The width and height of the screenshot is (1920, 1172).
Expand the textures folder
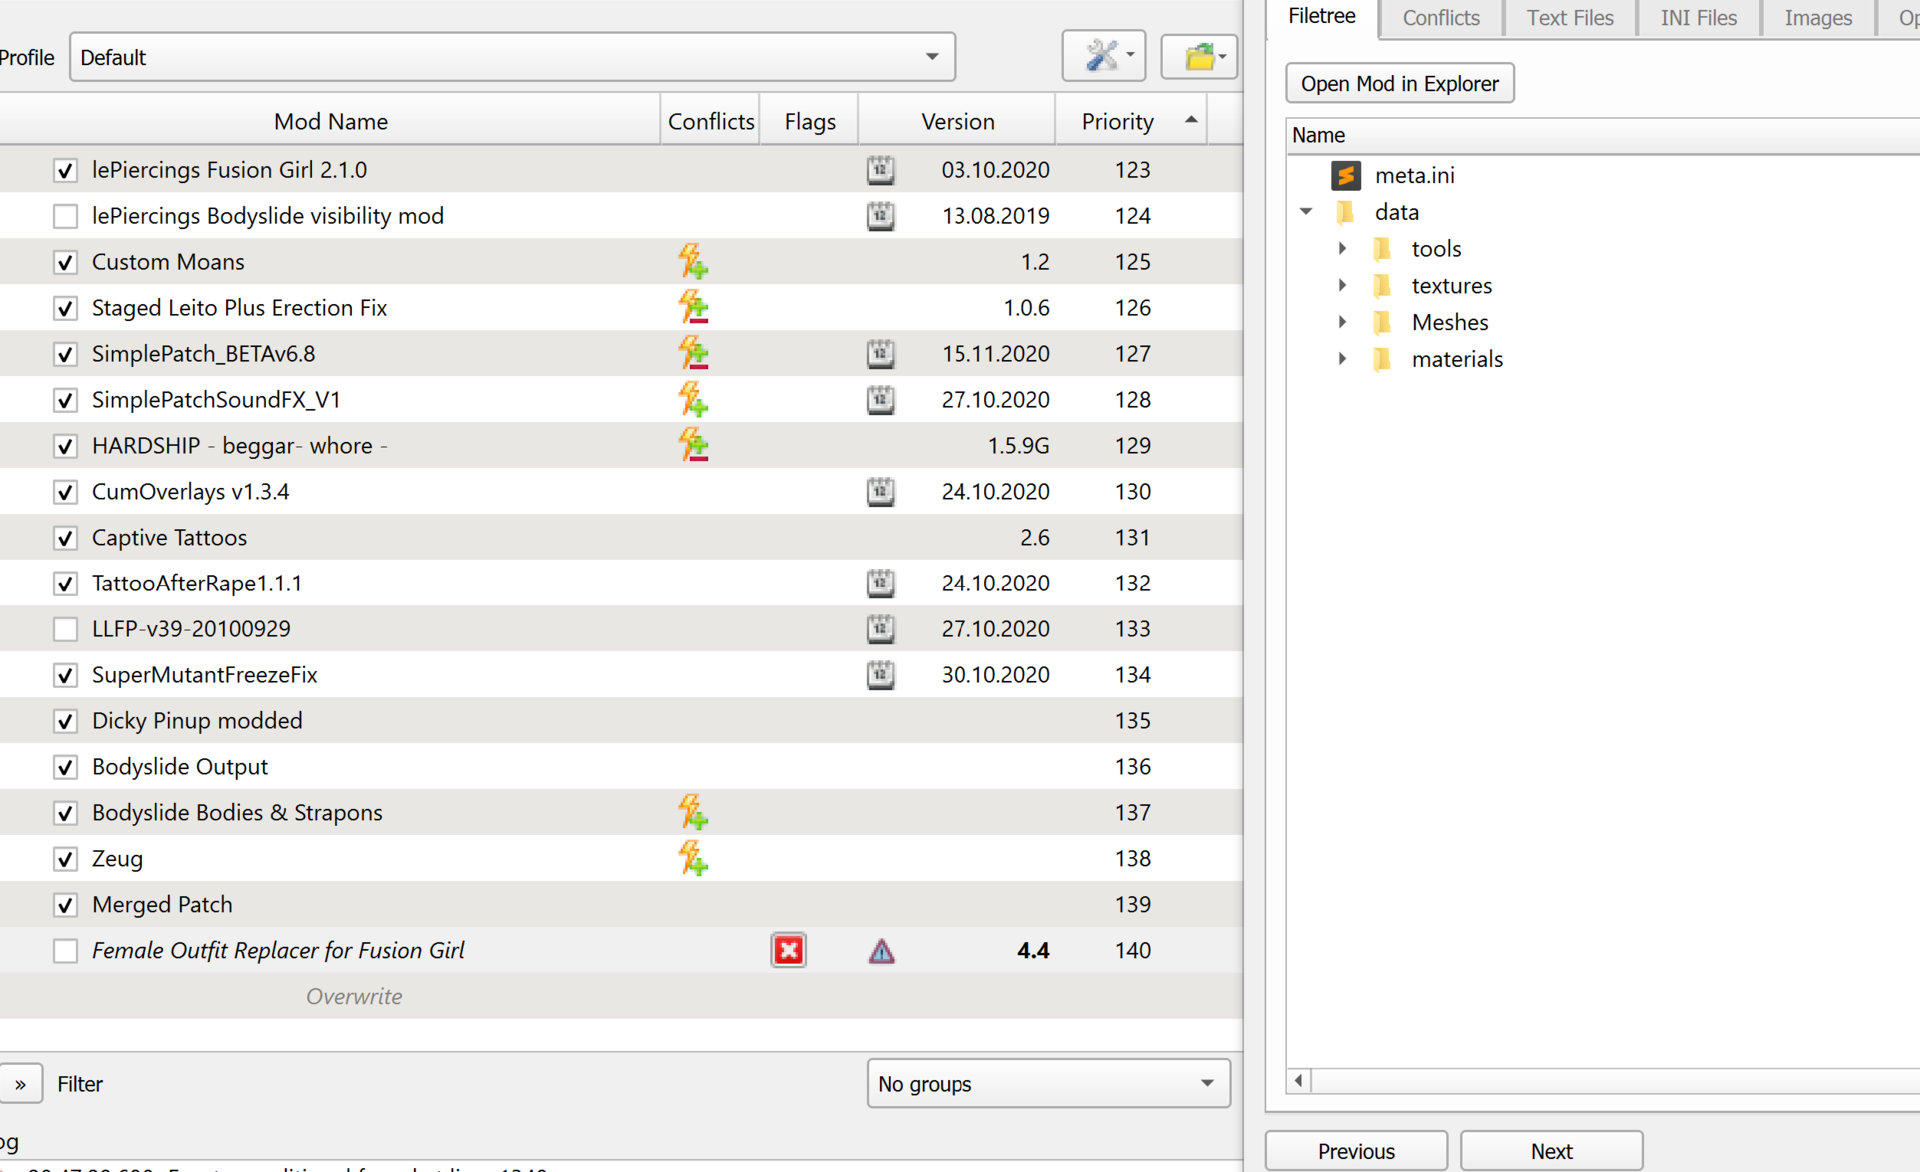(1342, 286)
